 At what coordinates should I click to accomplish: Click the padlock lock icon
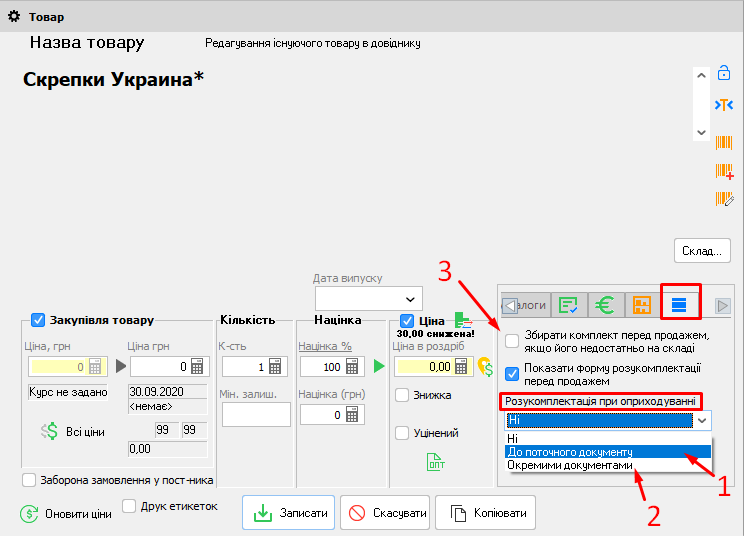(x=724, y=73)
